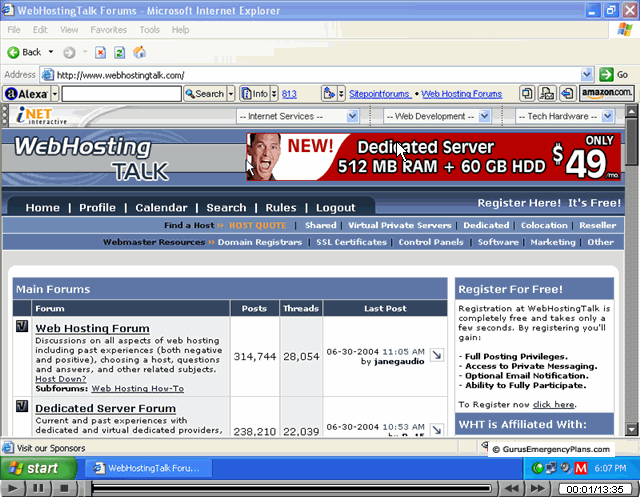Click the Windows Start button
This screenshot has width=640, height=497.
pyautogui.click(x=38, y=468)
